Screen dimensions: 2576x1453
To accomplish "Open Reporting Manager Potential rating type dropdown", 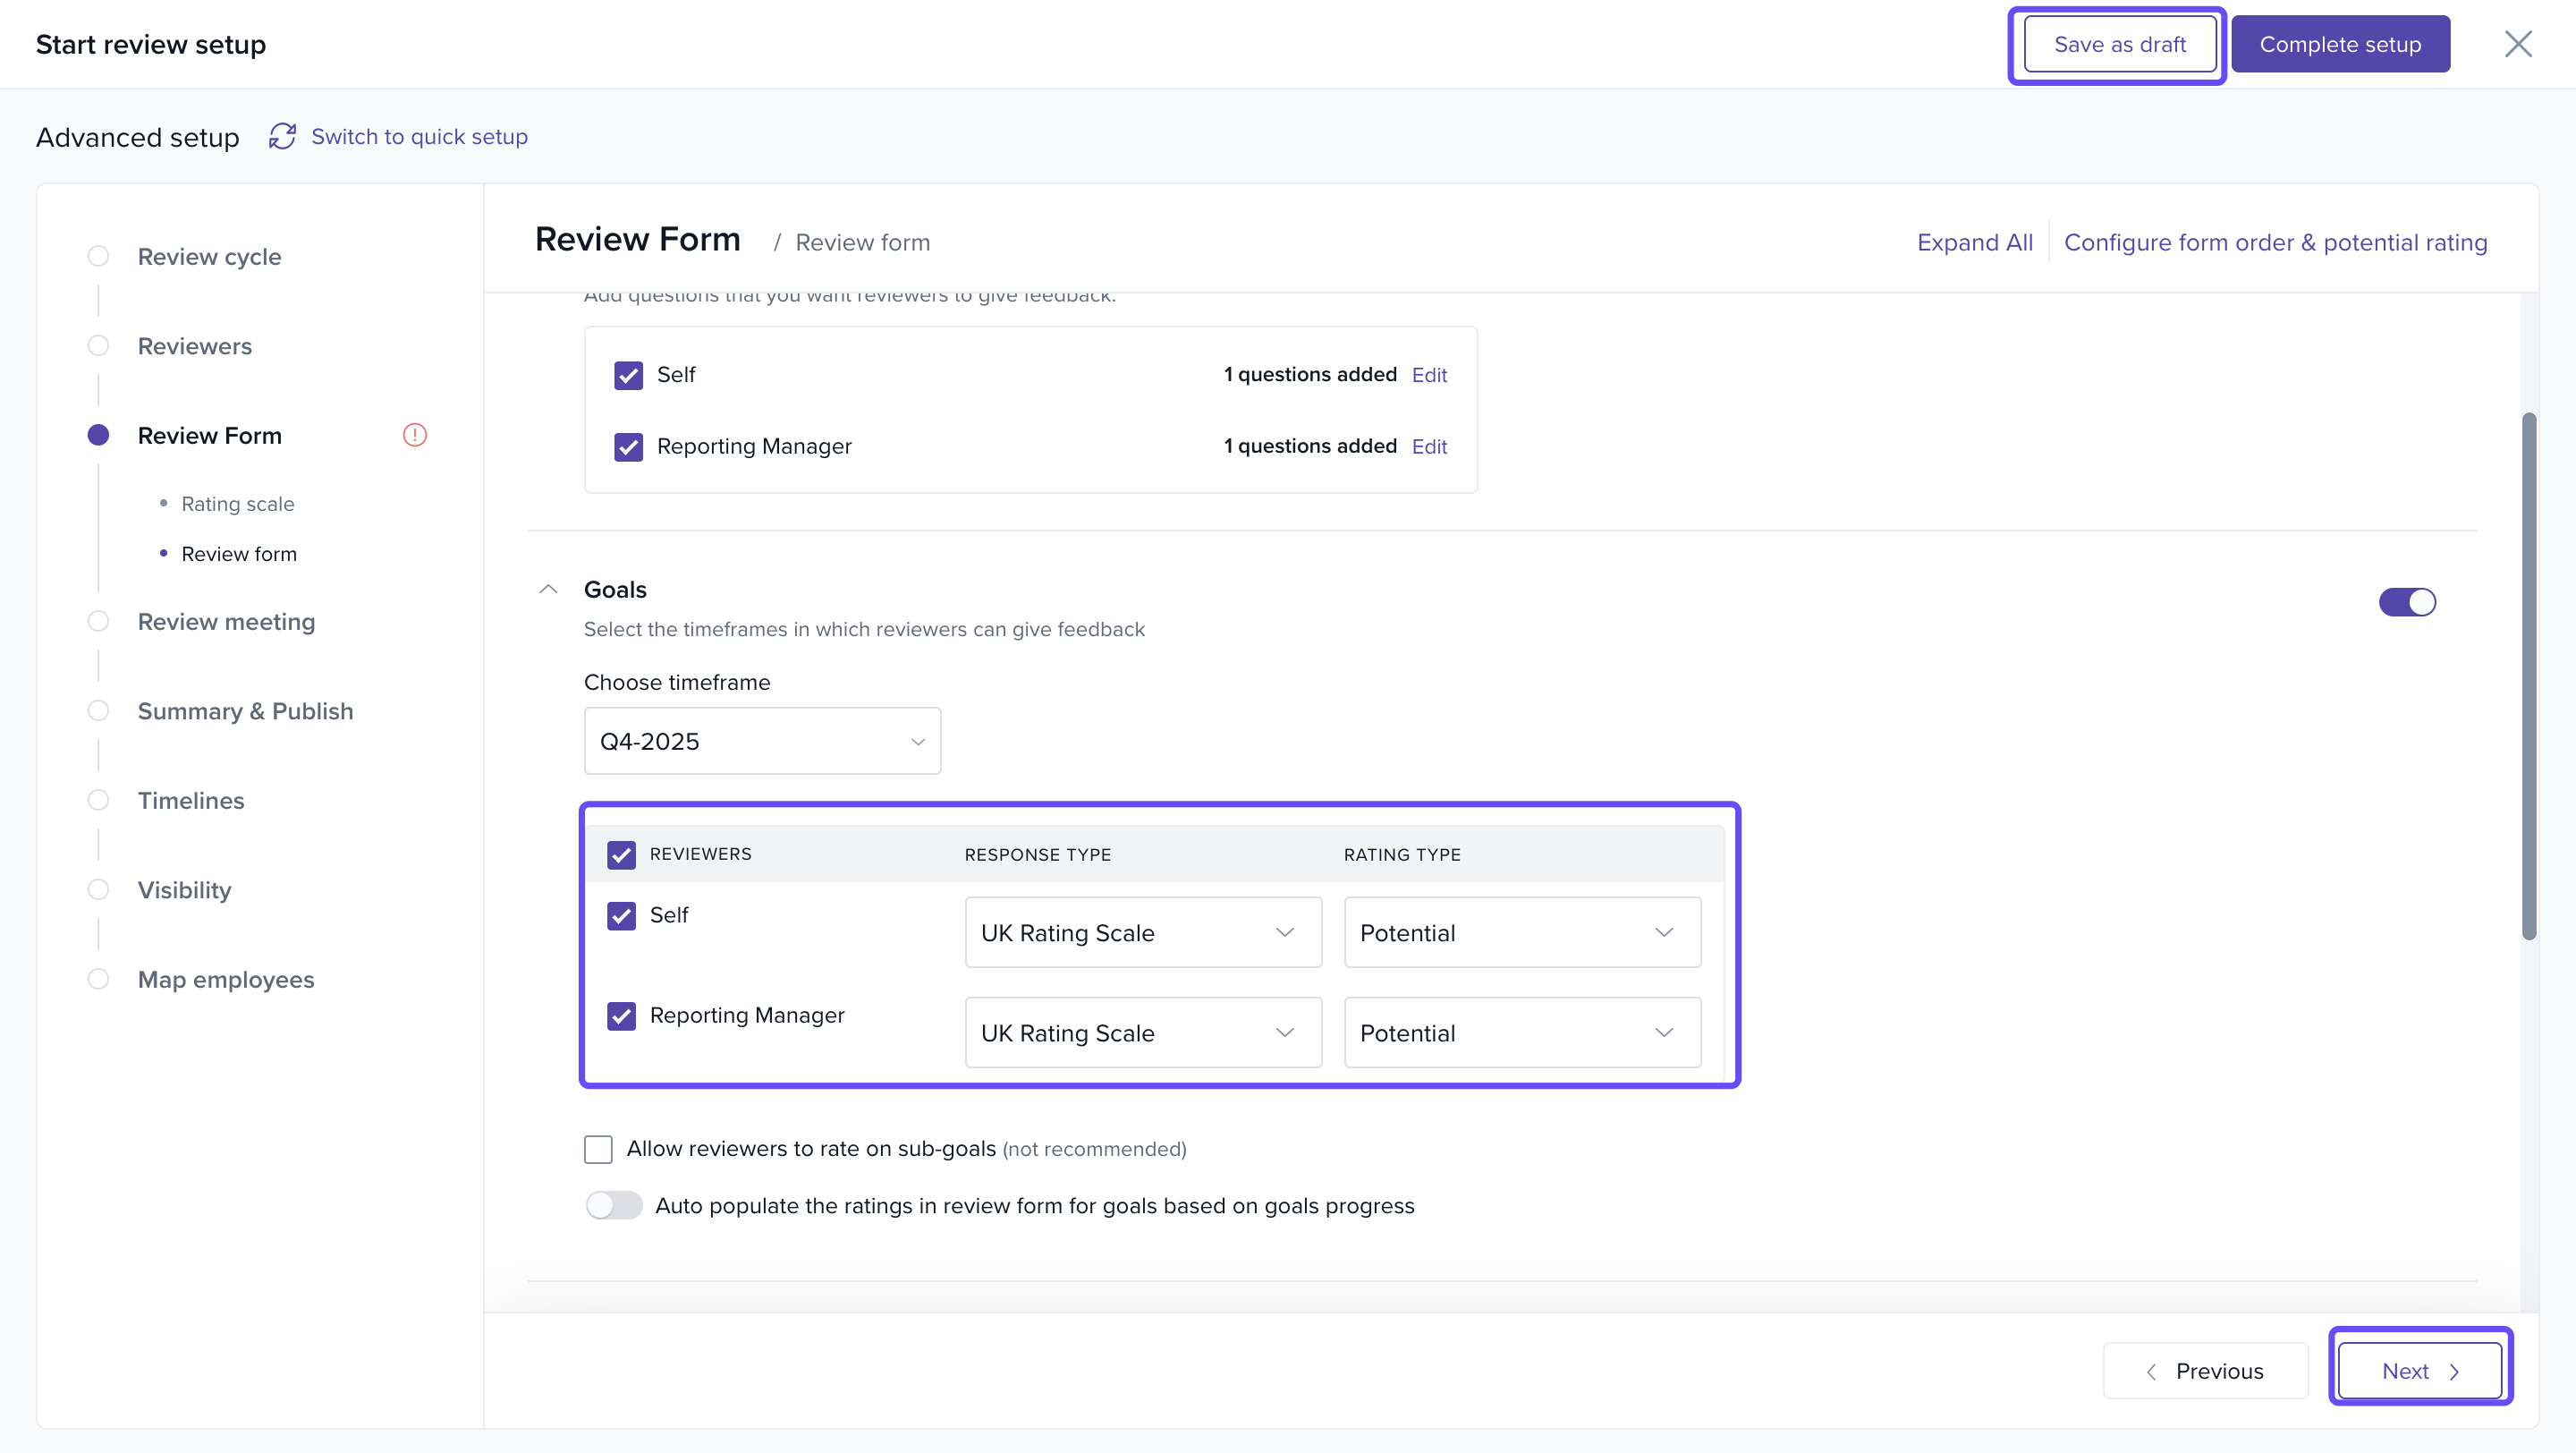I will 1521,1032.
